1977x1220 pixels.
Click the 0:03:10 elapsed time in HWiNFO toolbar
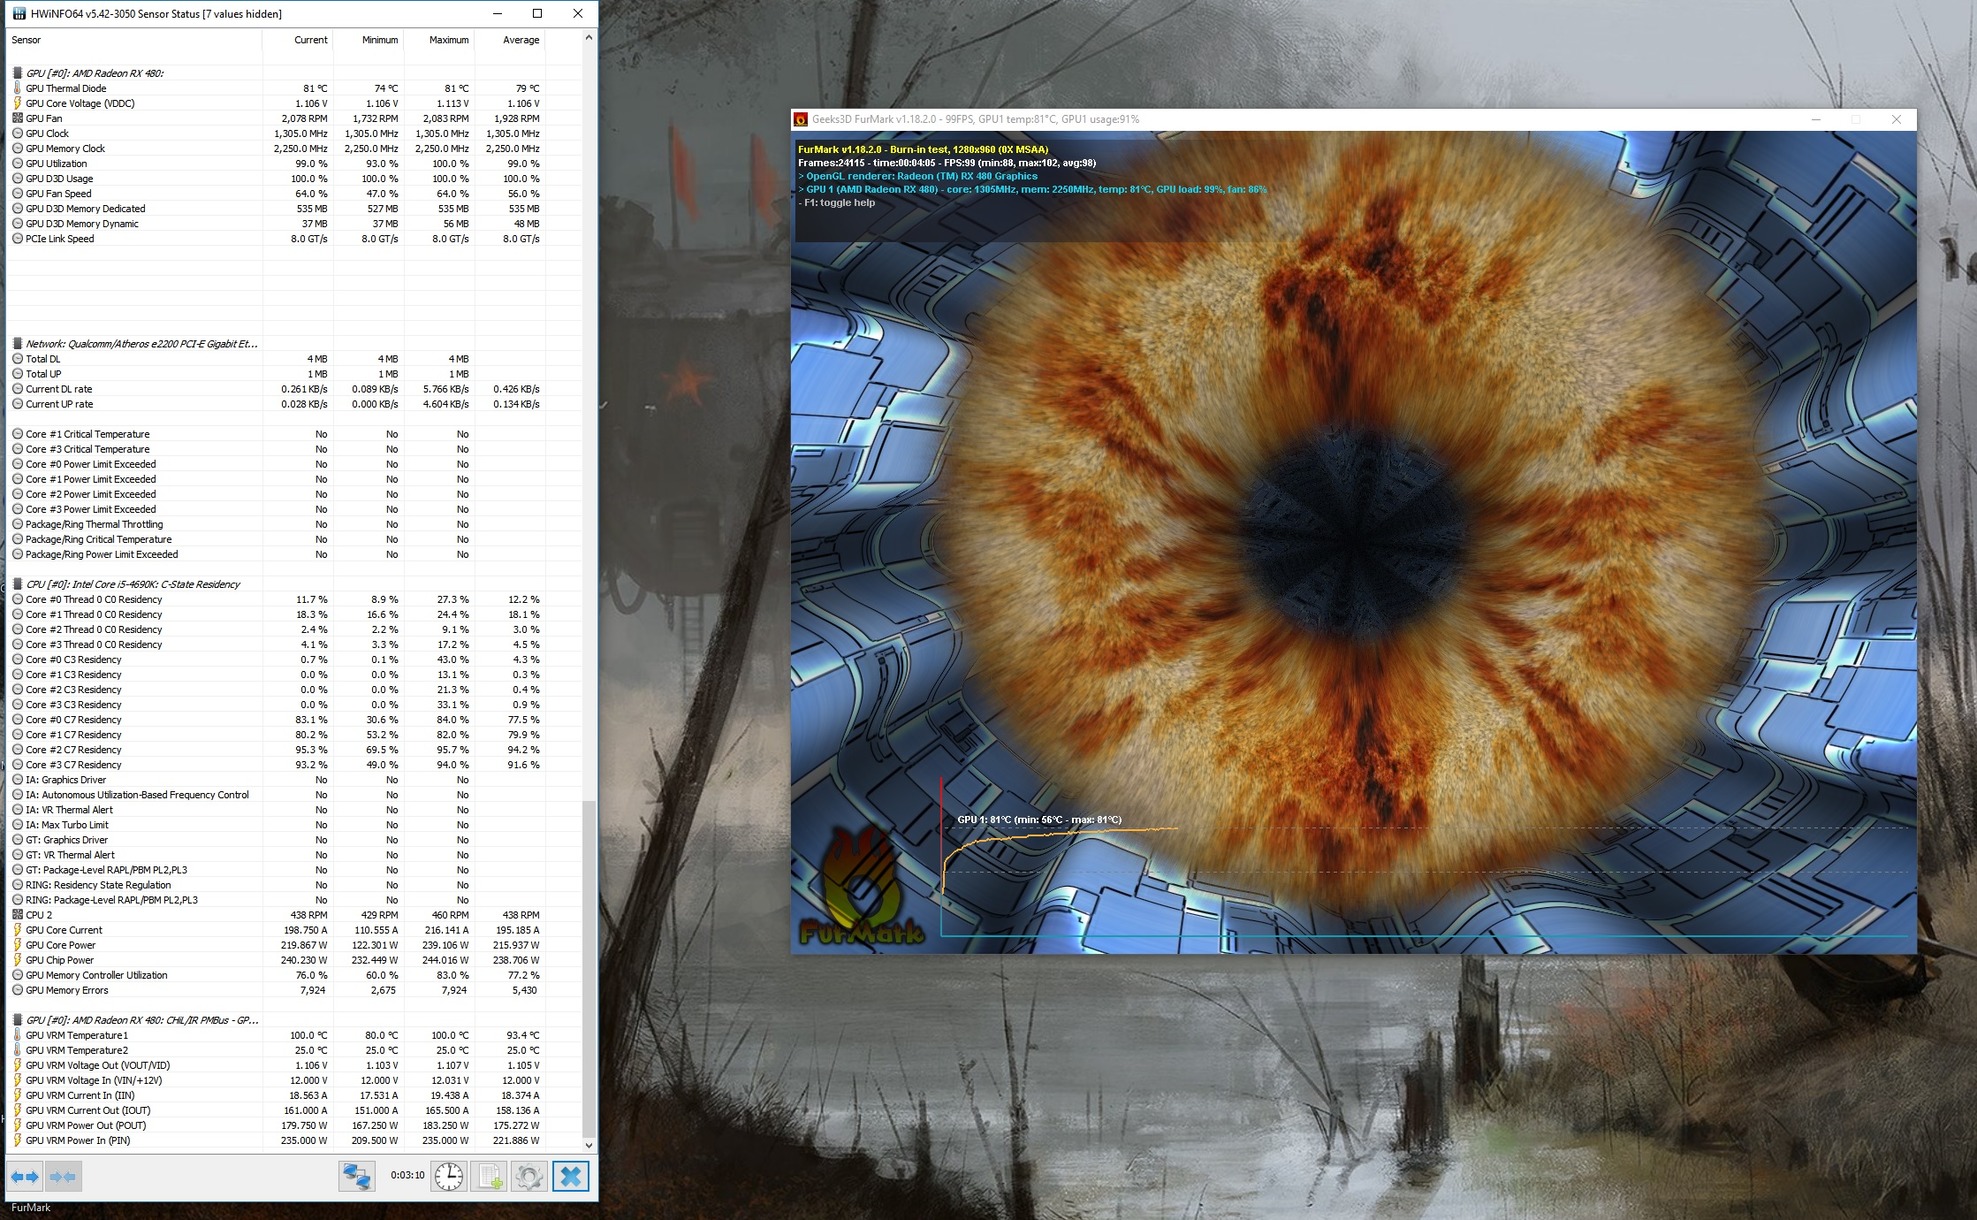(407, 1175)
